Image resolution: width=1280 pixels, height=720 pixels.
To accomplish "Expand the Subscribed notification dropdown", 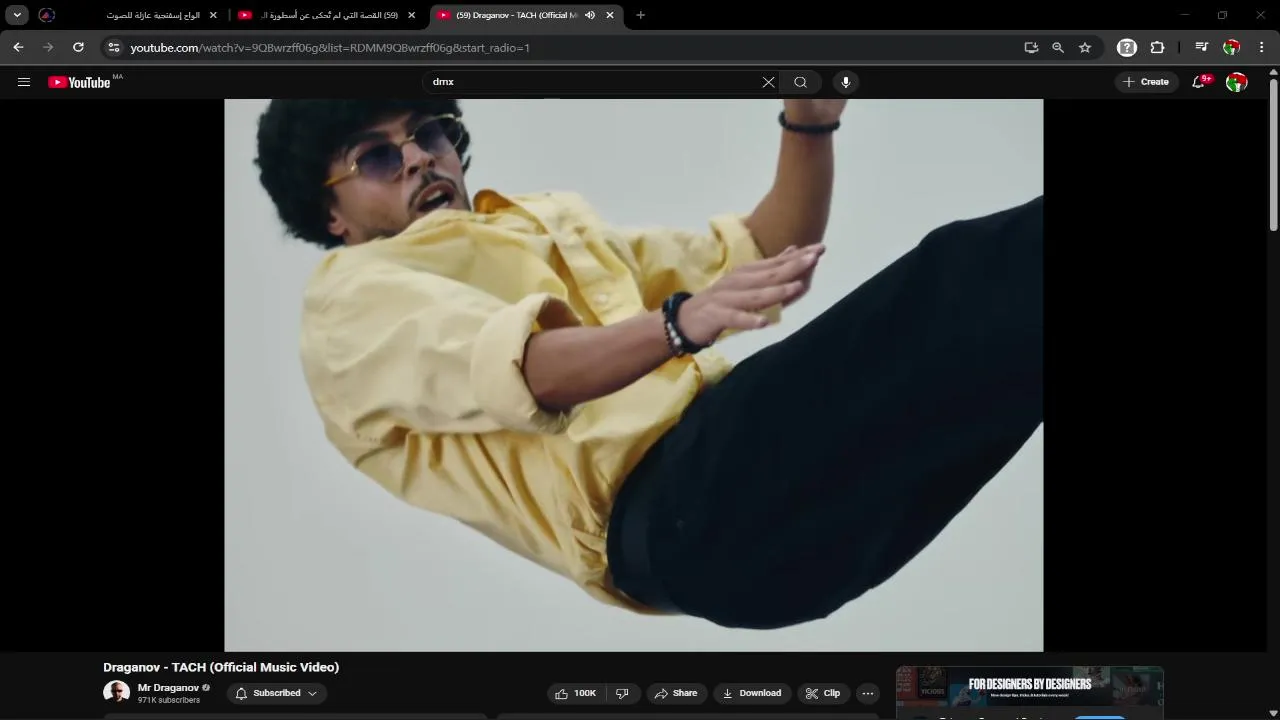I will click(x=277, y=693).
